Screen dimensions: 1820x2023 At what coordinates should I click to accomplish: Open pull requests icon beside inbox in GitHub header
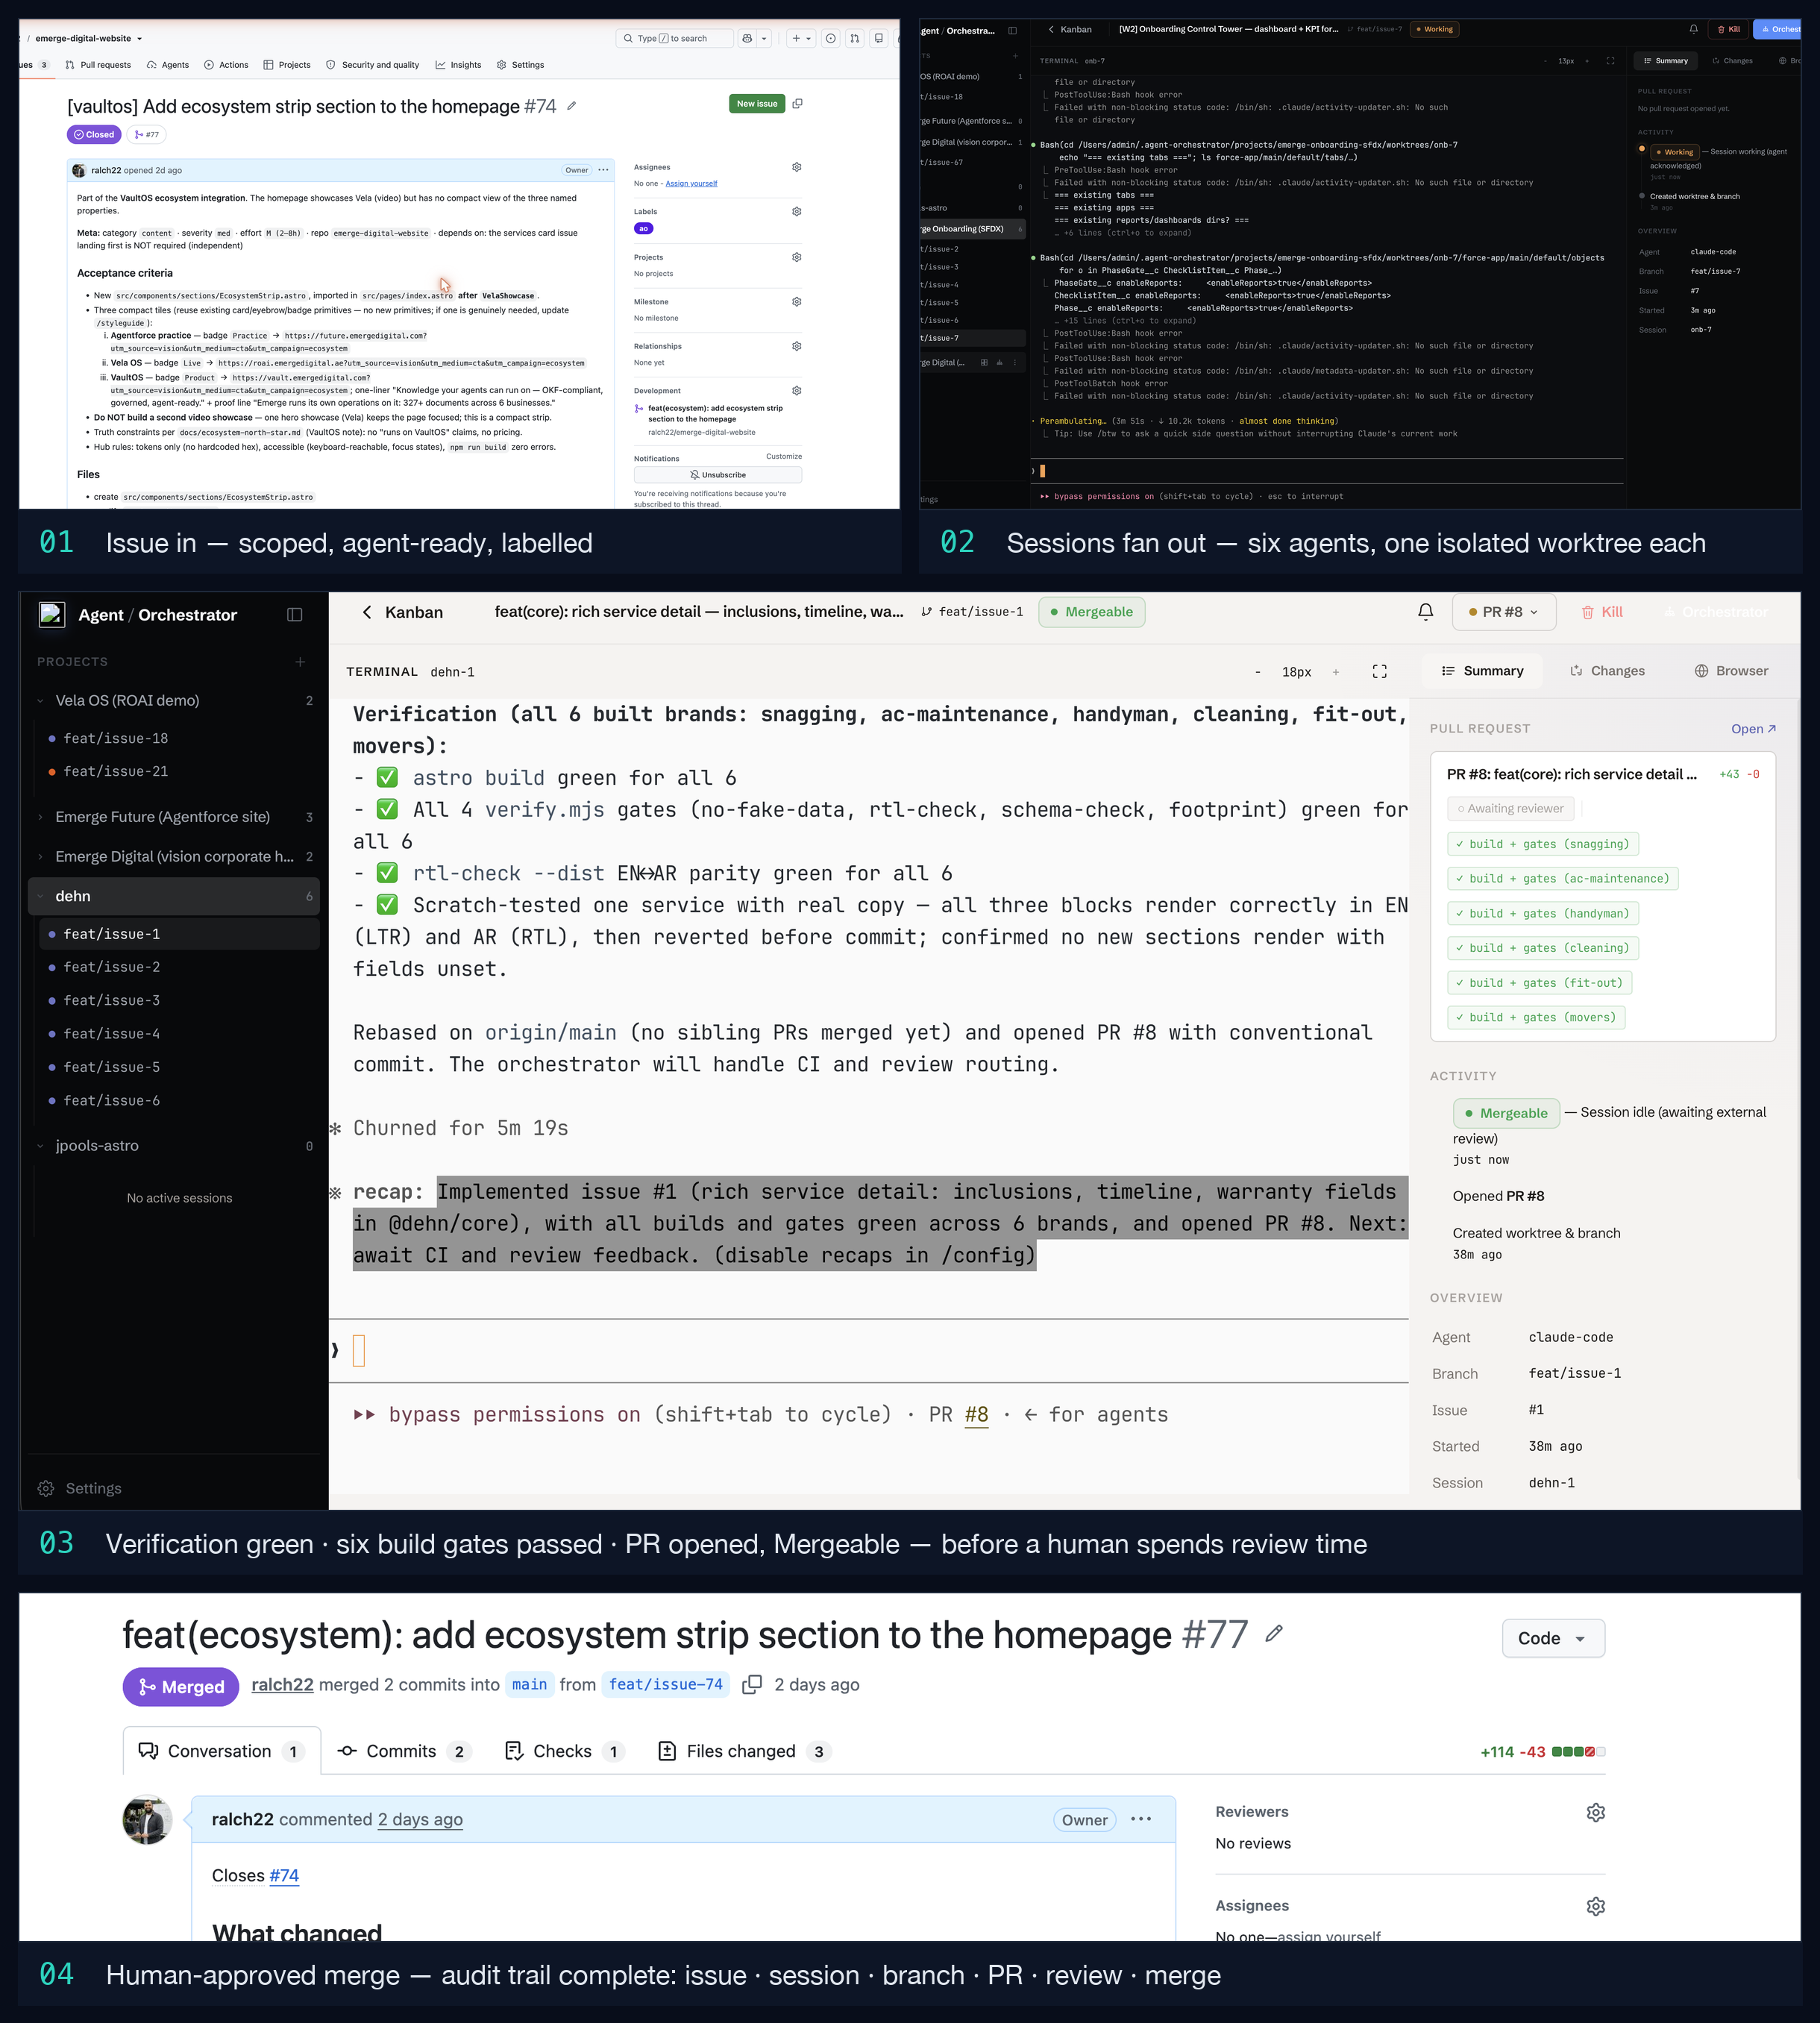pos(854,38)
